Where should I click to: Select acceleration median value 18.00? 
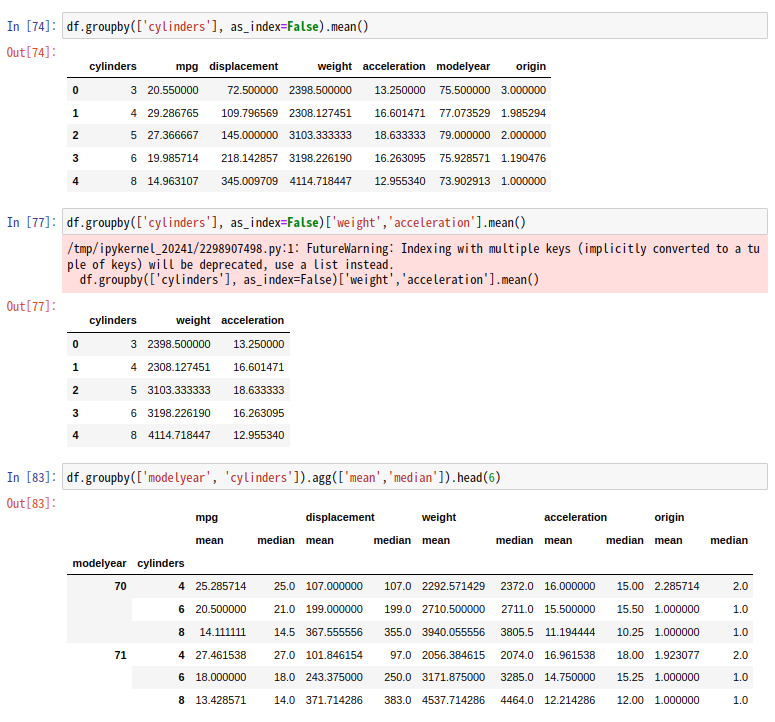pos(630,655)
